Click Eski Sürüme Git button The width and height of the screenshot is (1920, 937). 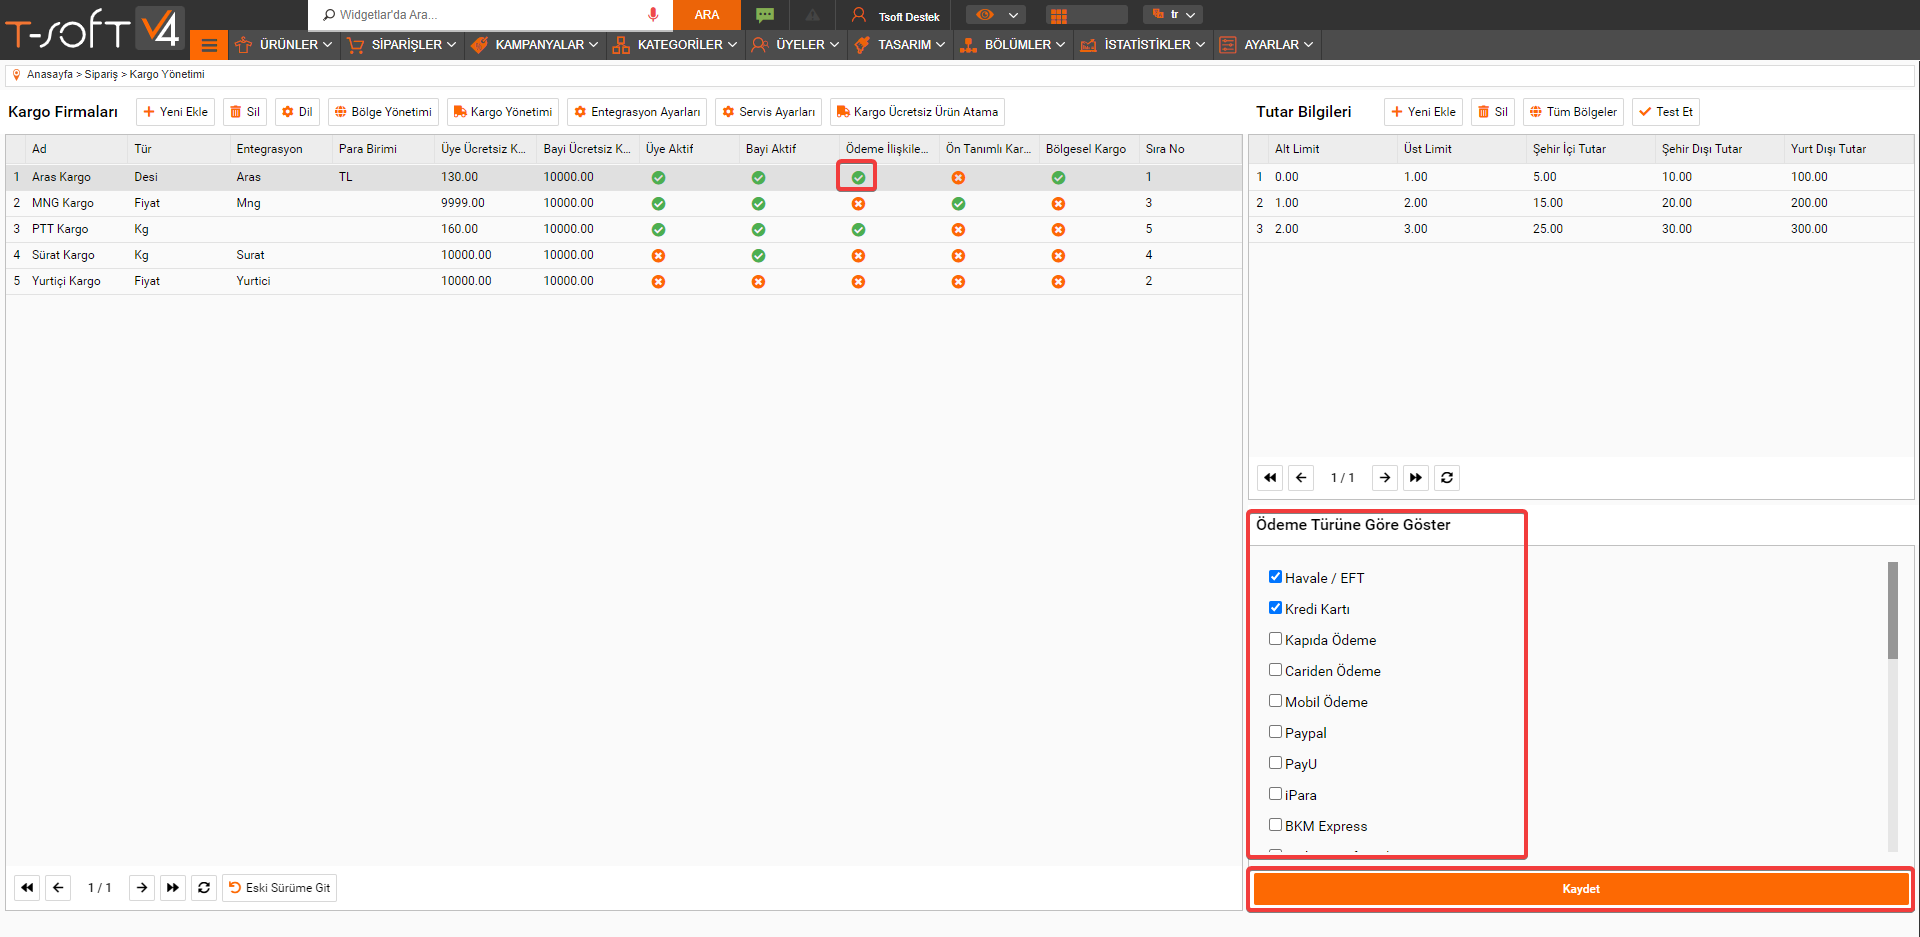coord(279,888)
